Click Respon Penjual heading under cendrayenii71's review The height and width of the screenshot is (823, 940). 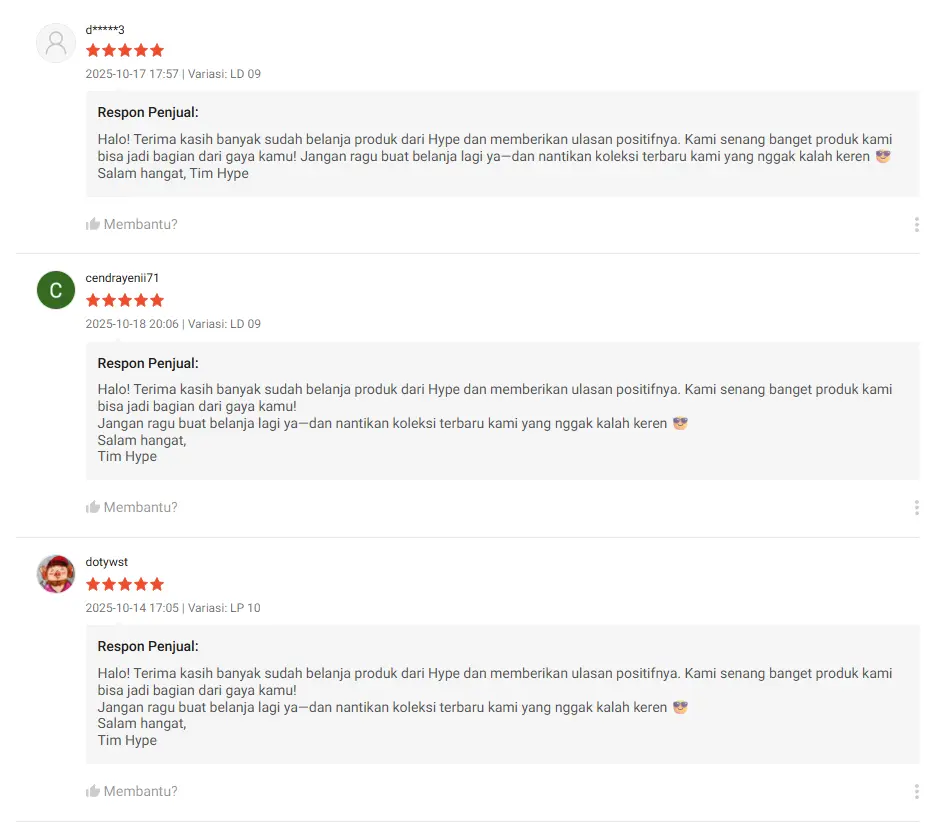point(148,363)
